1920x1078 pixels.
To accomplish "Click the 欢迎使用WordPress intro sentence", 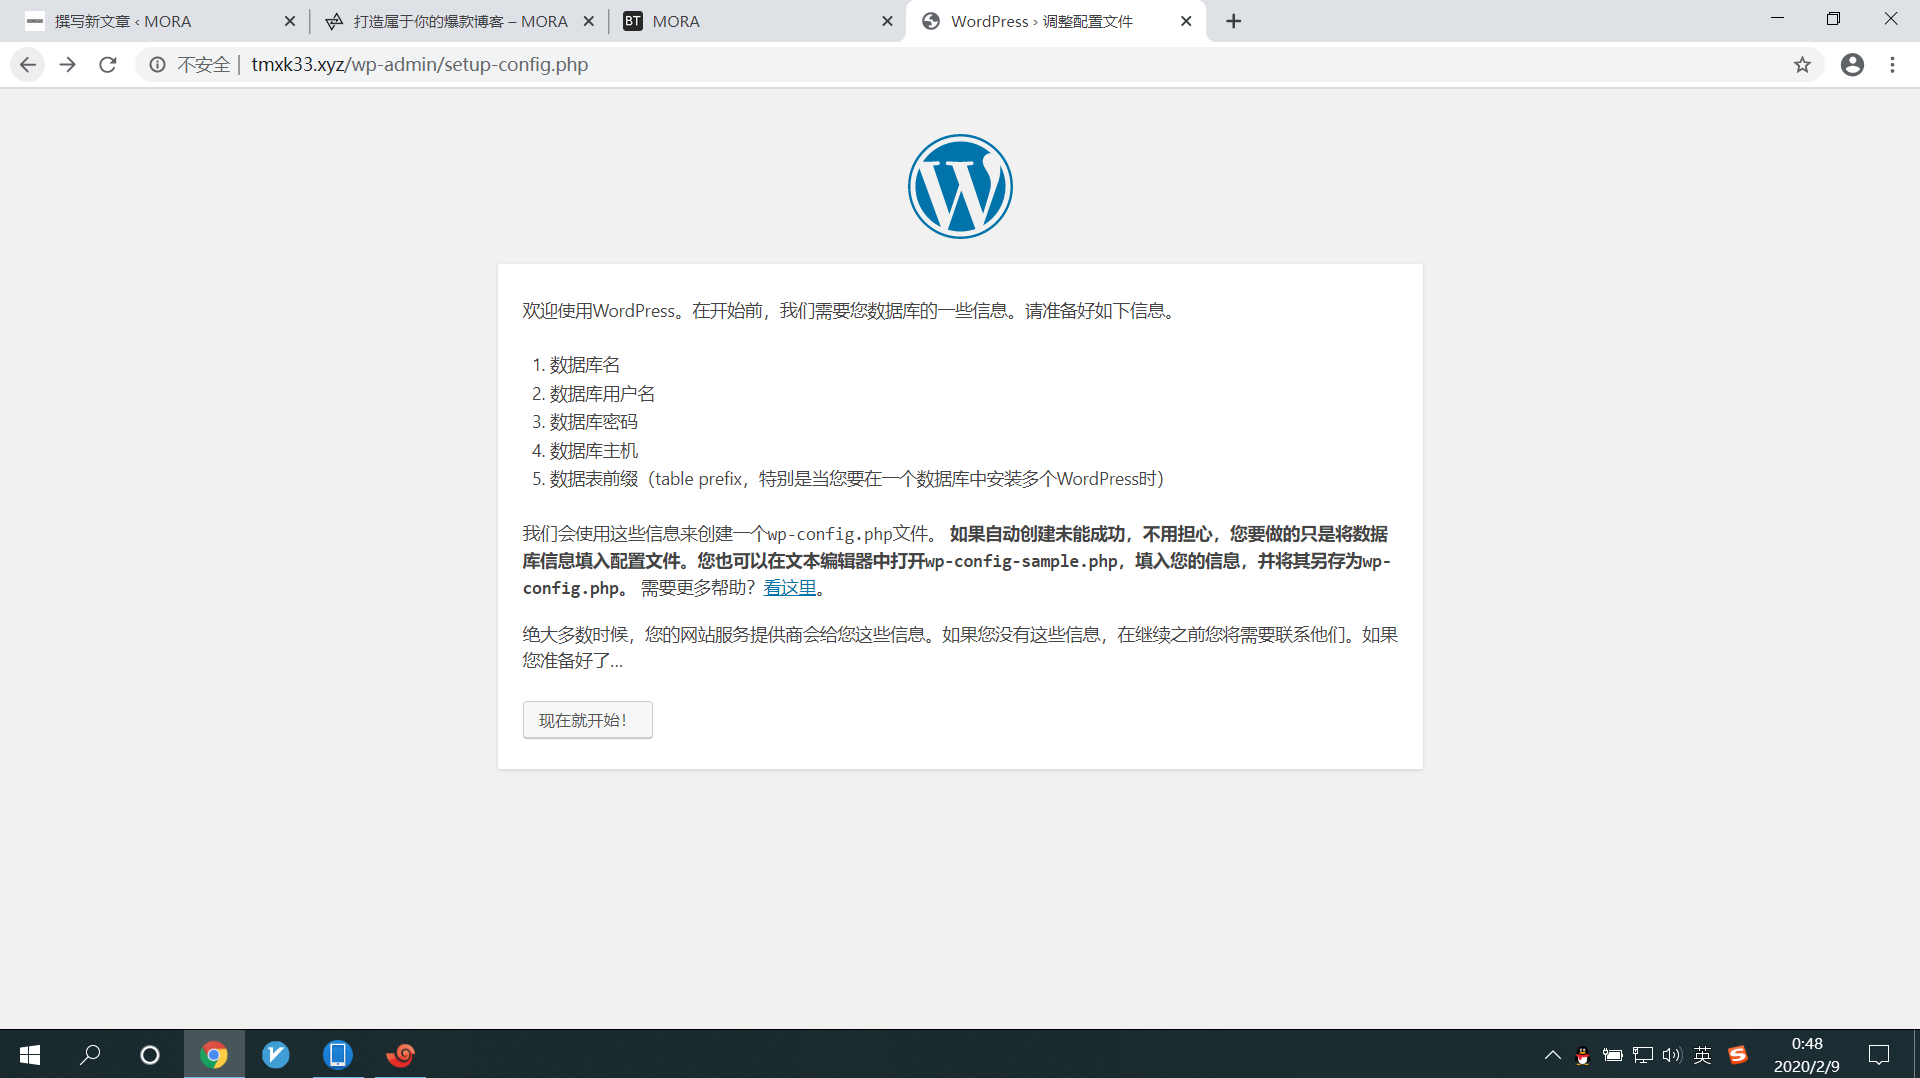I will pyautogui.click(x=852, y=311).
